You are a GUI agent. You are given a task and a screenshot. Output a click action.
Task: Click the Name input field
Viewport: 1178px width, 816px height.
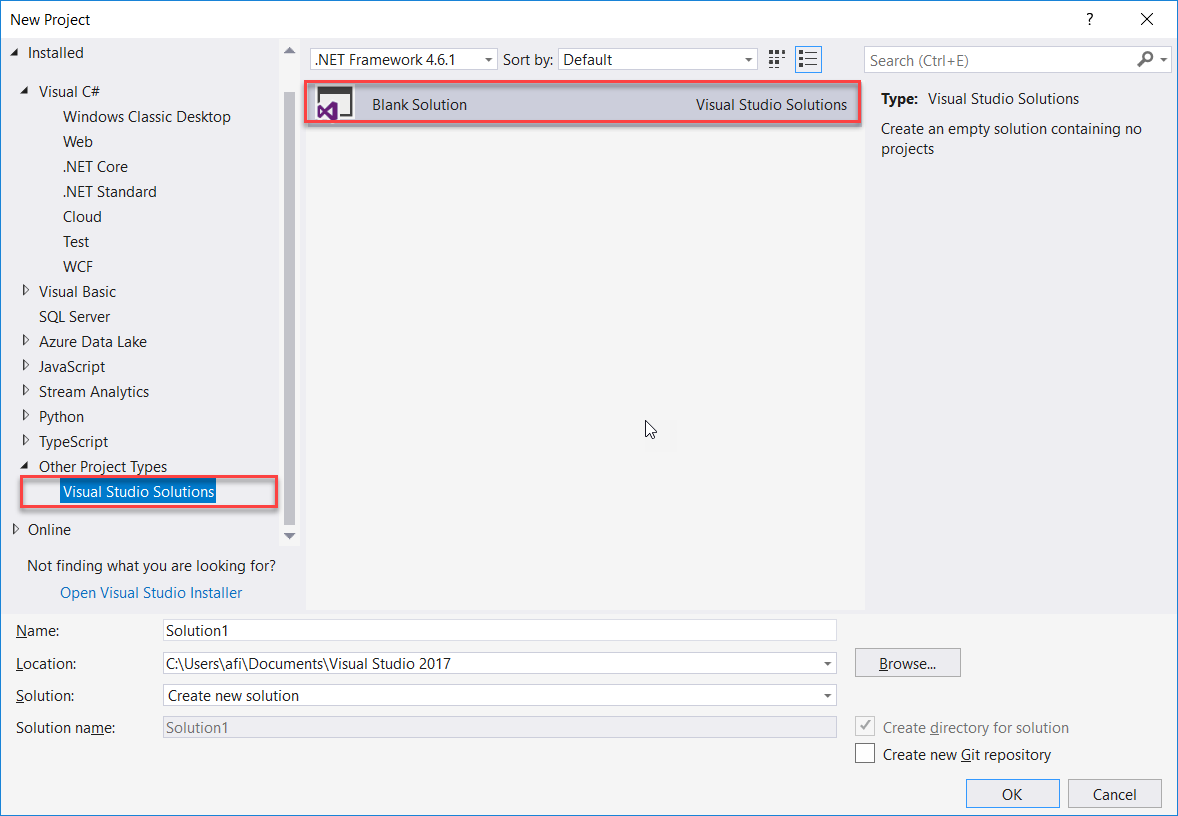(x=500, y=630)
